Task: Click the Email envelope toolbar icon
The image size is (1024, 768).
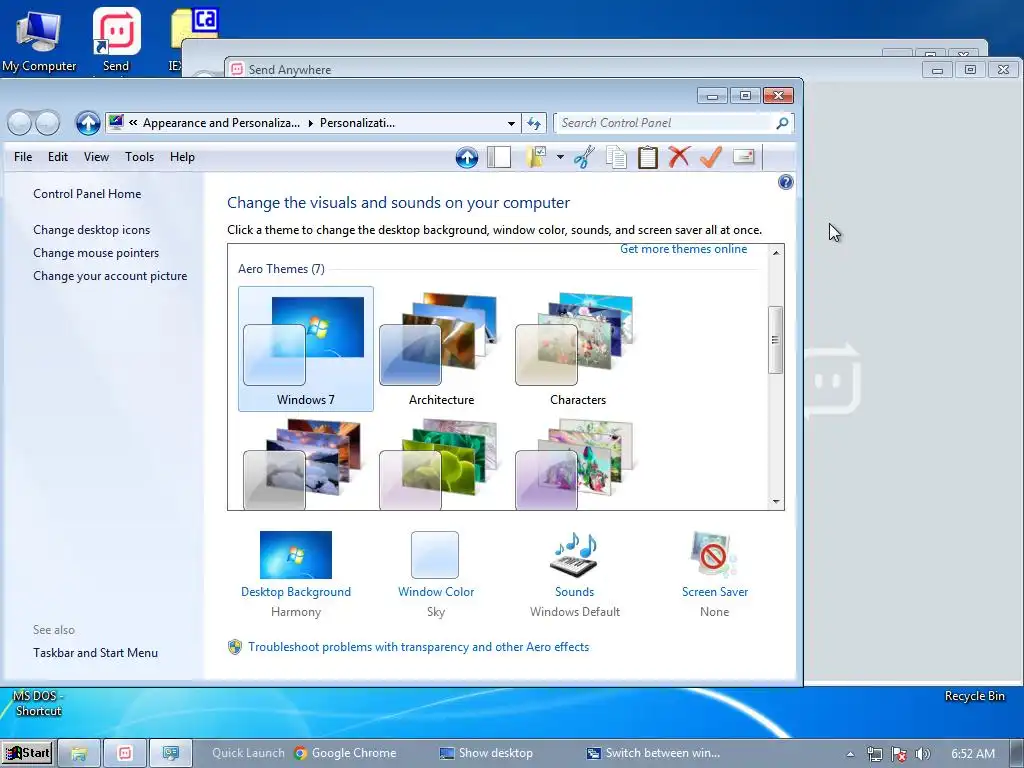Action: click(x=744, y=157)
